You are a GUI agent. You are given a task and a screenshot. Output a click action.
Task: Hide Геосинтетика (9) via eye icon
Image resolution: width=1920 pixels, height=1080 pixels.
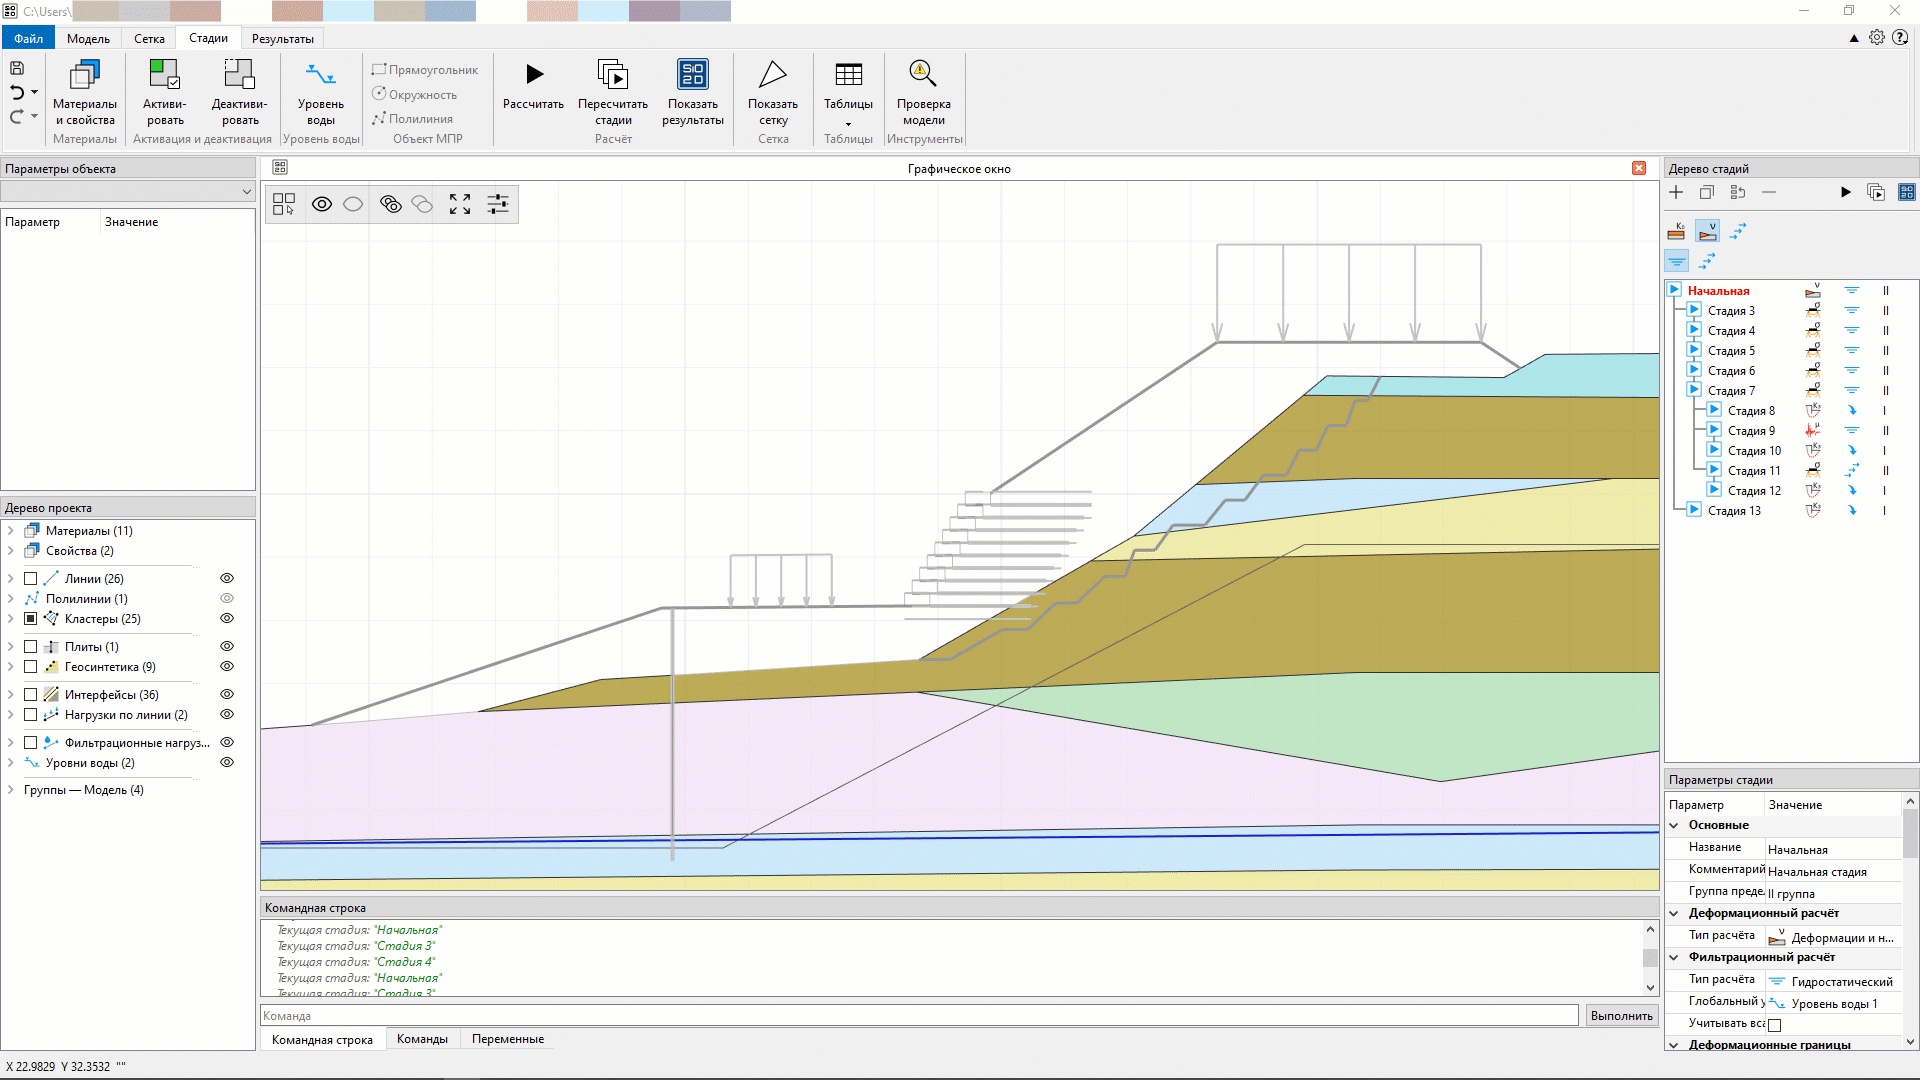227,667
